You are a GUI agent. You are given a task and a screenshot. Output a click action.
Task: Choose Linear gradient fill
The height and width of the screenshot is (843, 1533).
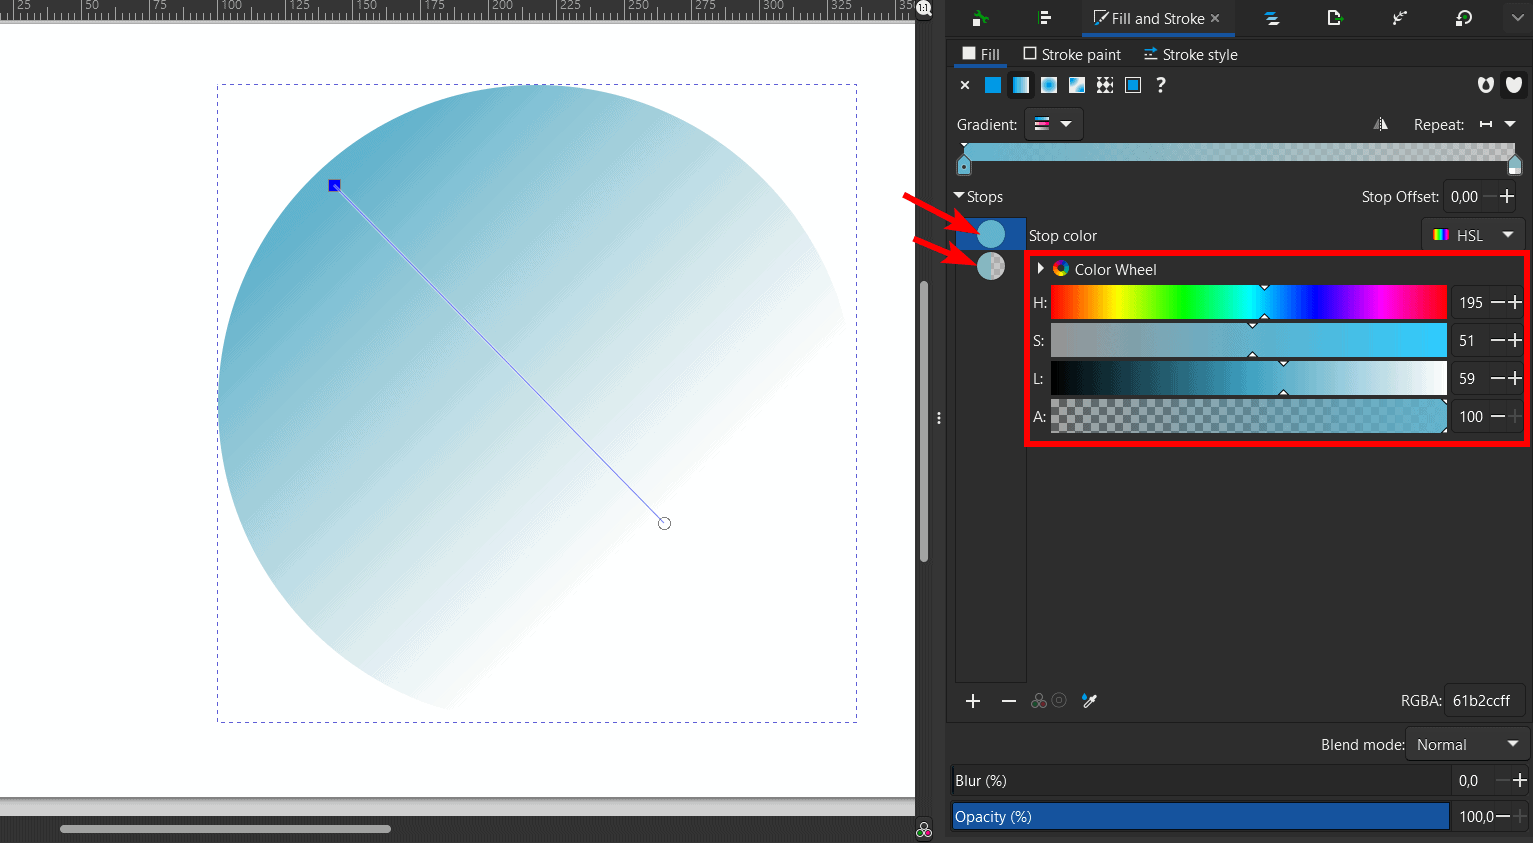(1021, 85)
